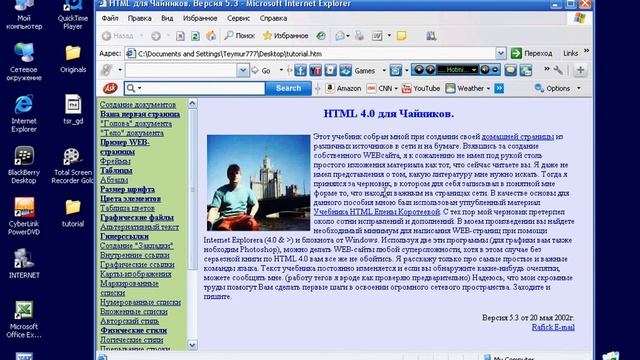The height and width of the screenshot is (360, 640).
Task: Click the Stop page loading icon
Action: (x=180, y=36)
